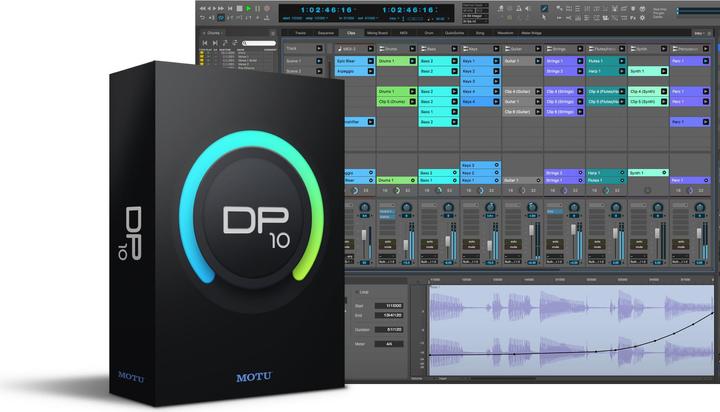Screen dimensions: 720x412
Task: Switch to the Sequence tab
Action: 326,33
